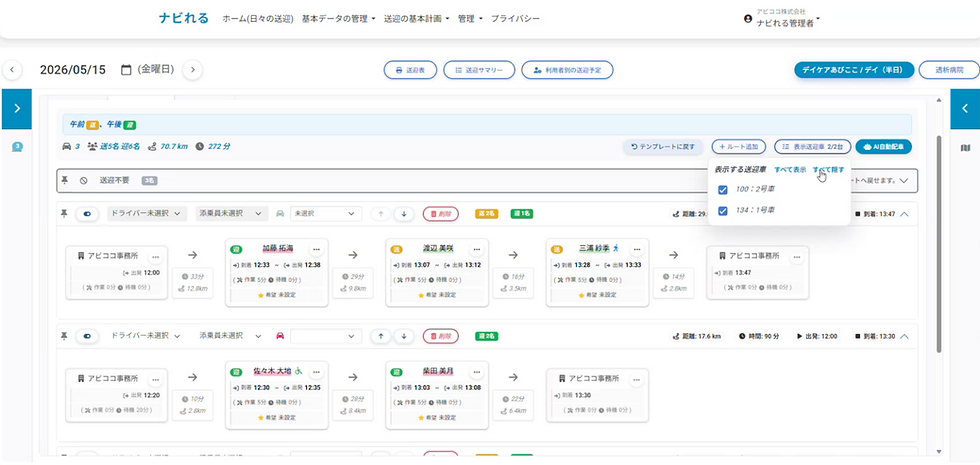980x465 pixels.
Task: Open more options on 三浦 紗季 card
Action: (x=637, y=249)
